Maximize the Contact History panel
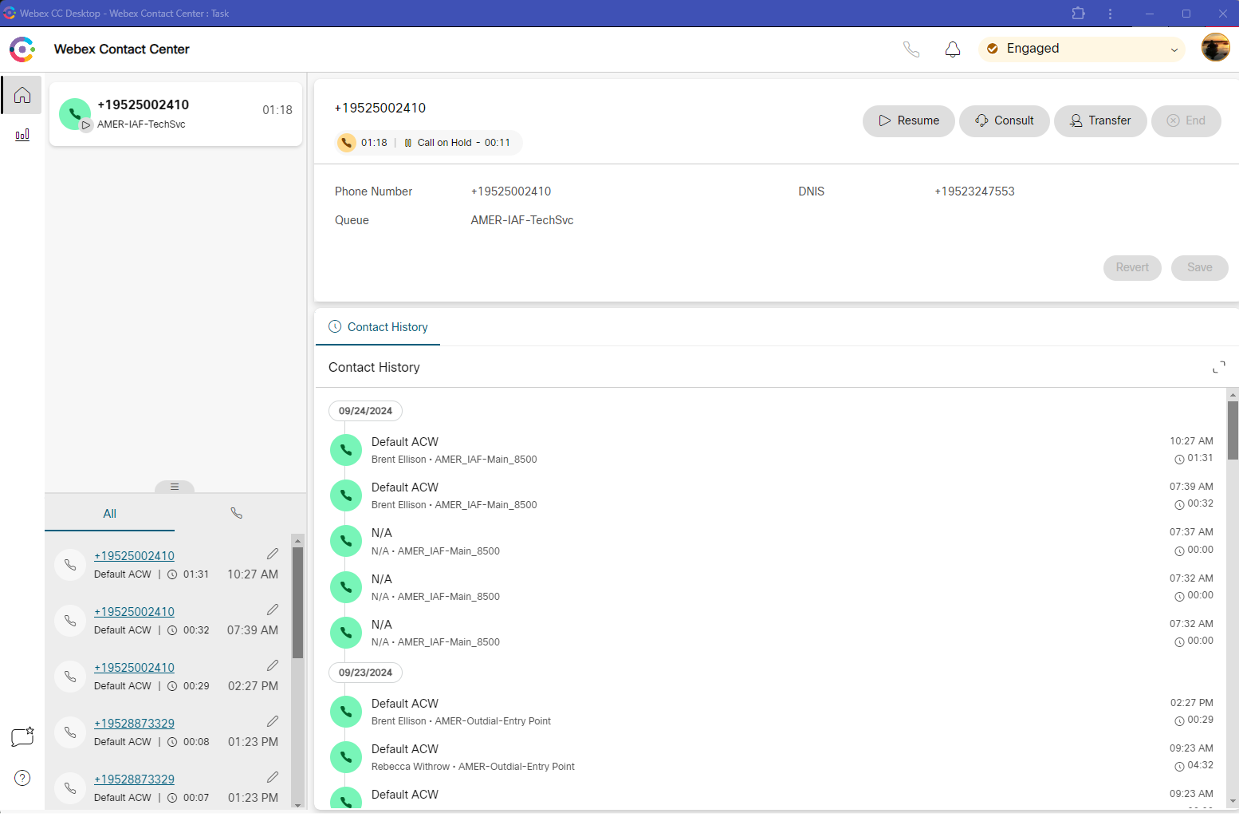 (x=1218, y=368)
